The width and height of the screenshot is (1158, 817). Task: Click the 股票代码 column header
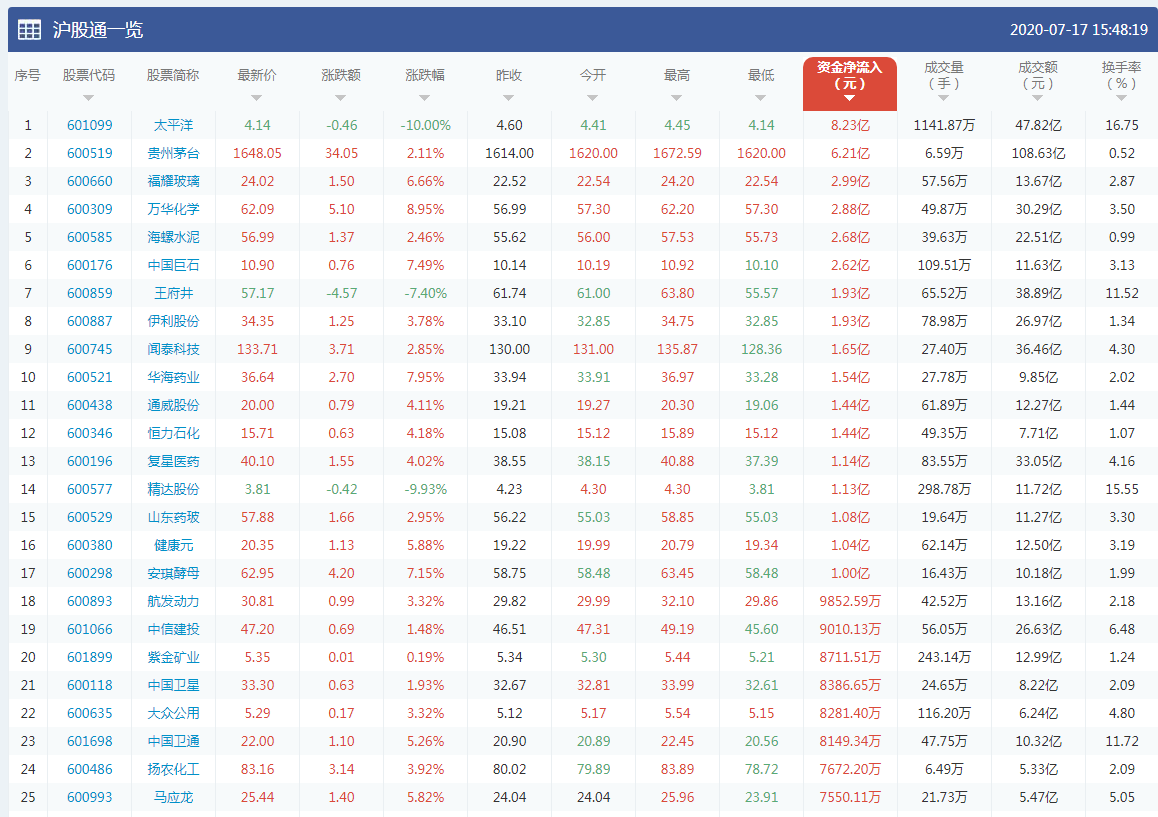(x=89, y=76)
